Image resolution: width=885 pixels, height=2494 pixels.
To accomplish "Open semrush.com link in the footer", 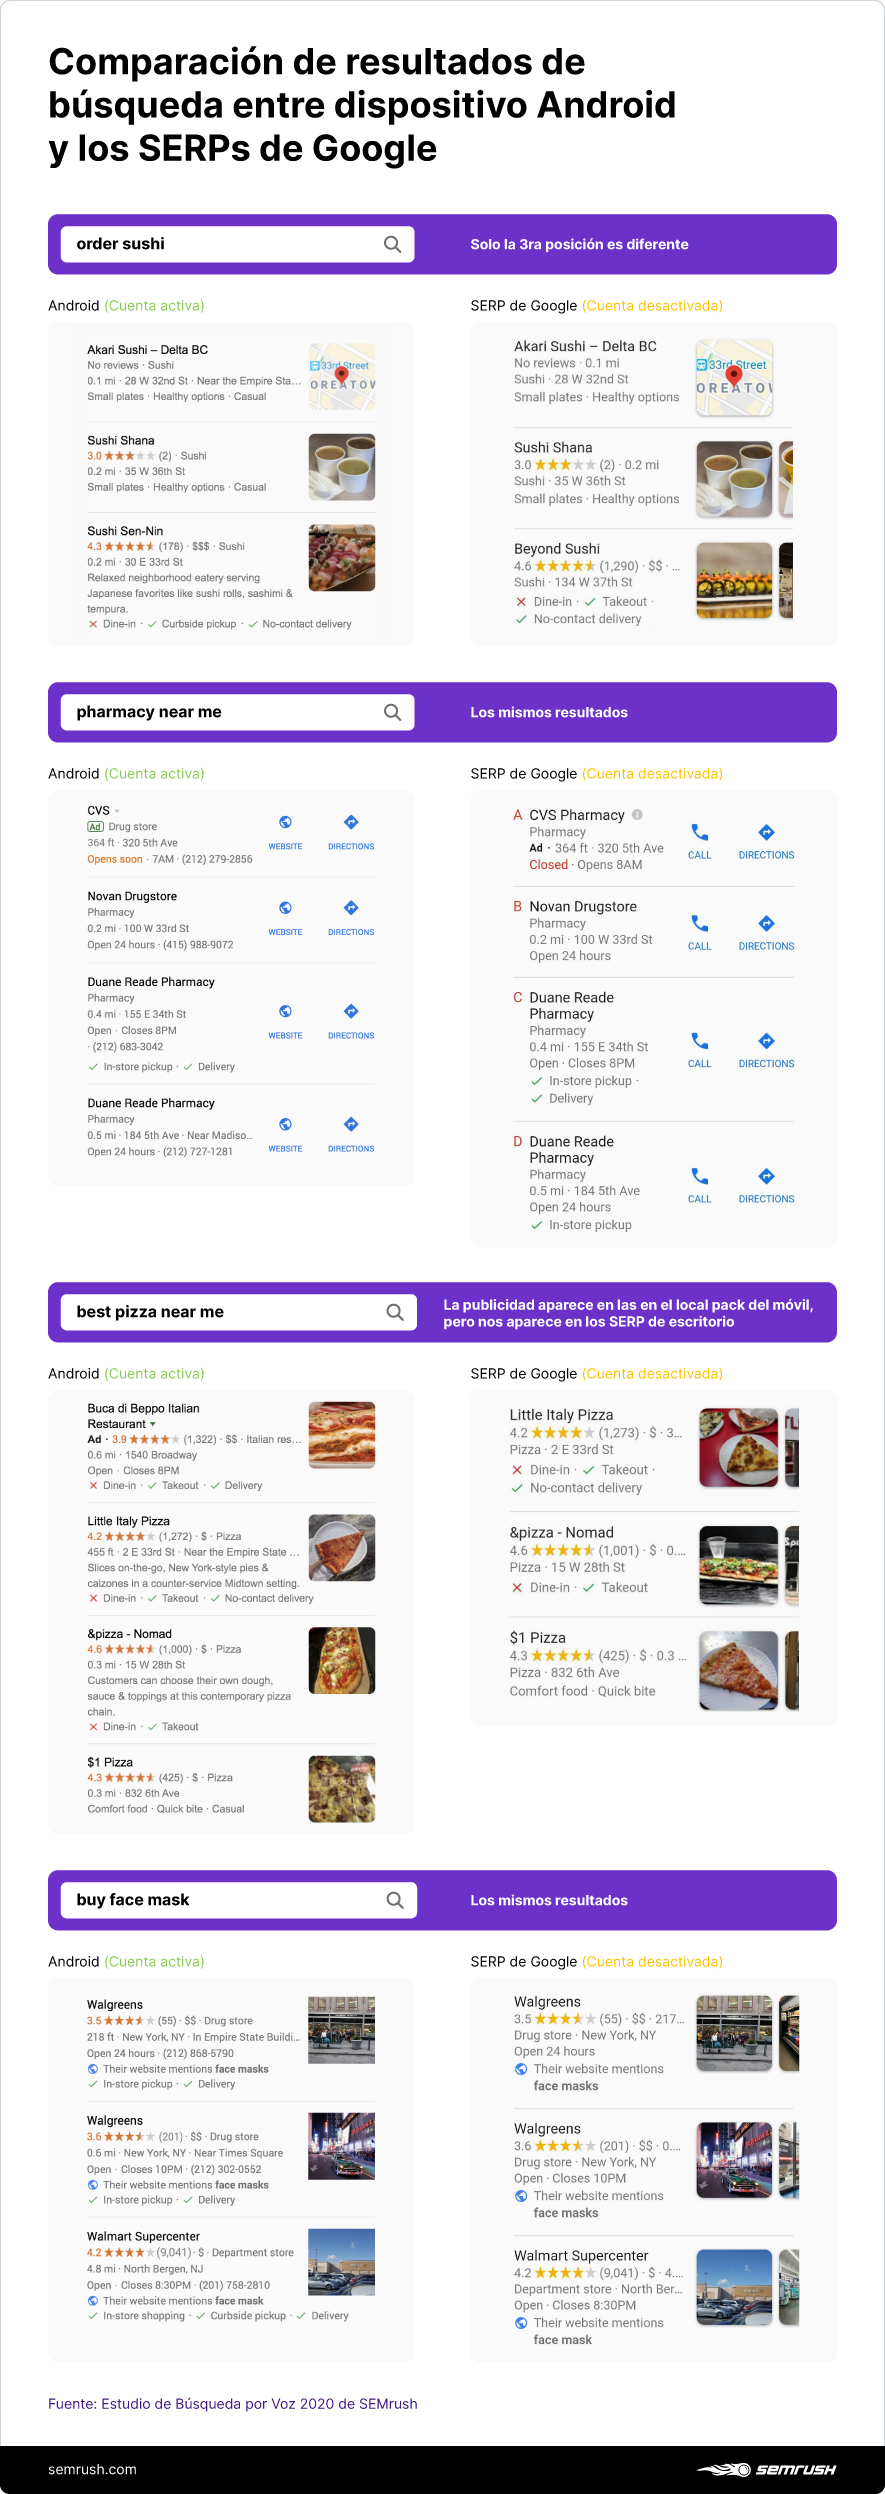I will [92, 2469].
